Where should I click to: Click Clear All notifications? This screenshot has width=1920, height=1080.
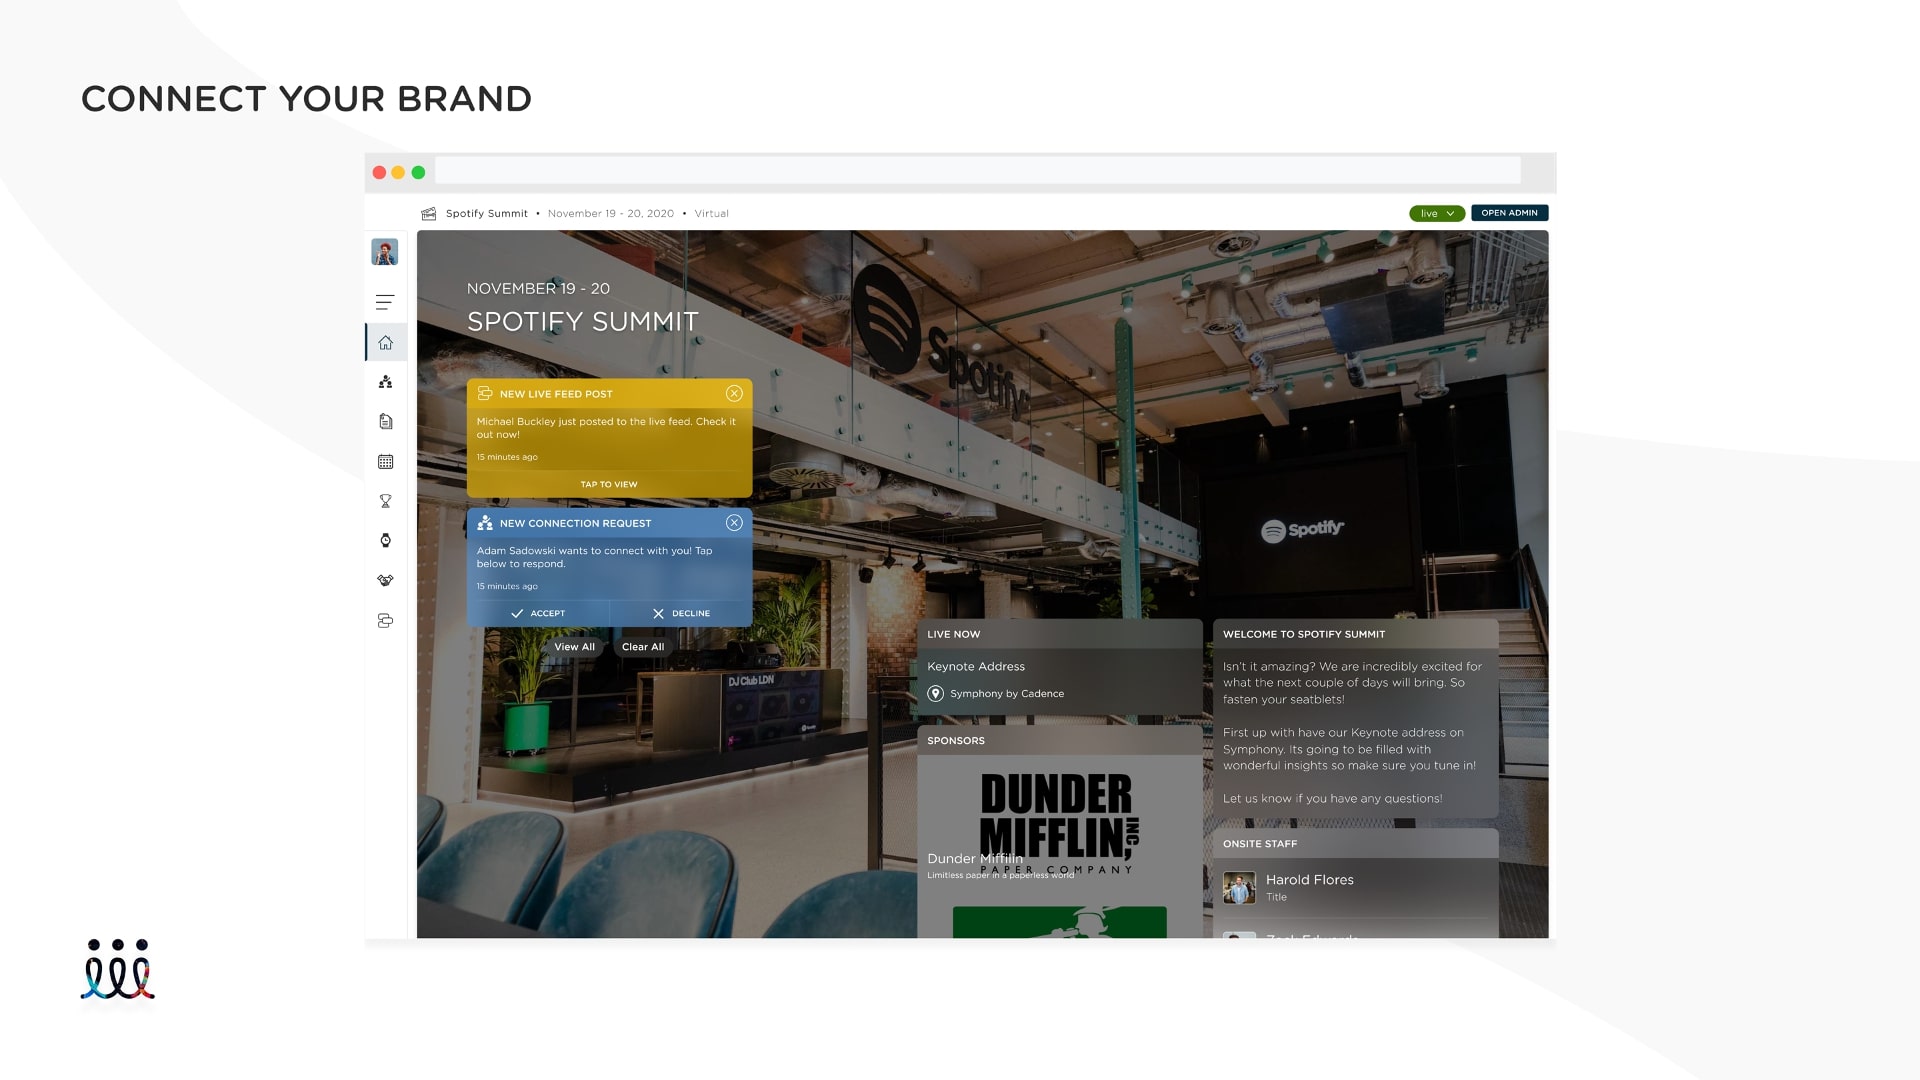pyautogui.click(x=643, y=647)
